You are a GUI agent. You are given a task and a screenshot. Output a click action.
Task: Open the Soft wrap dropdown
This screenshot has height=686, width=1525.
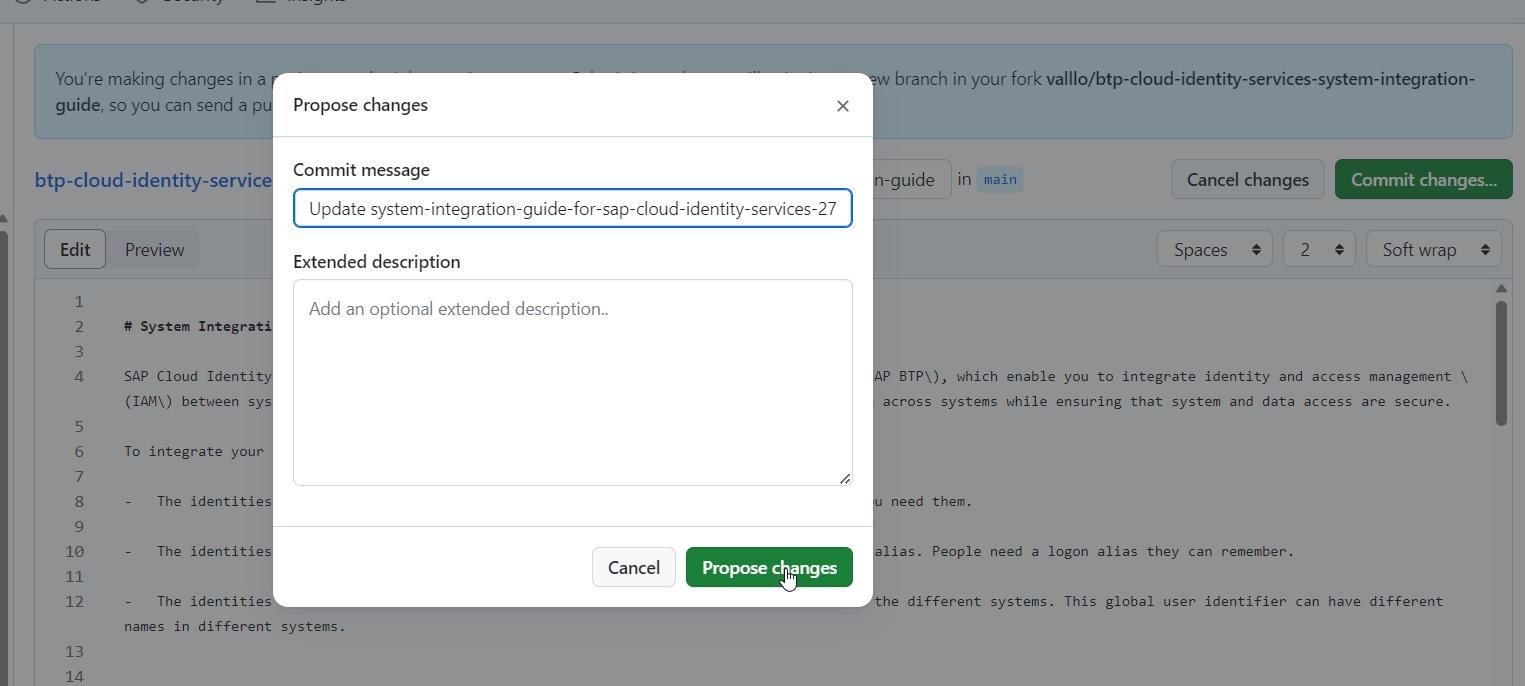pos(1432,249)
